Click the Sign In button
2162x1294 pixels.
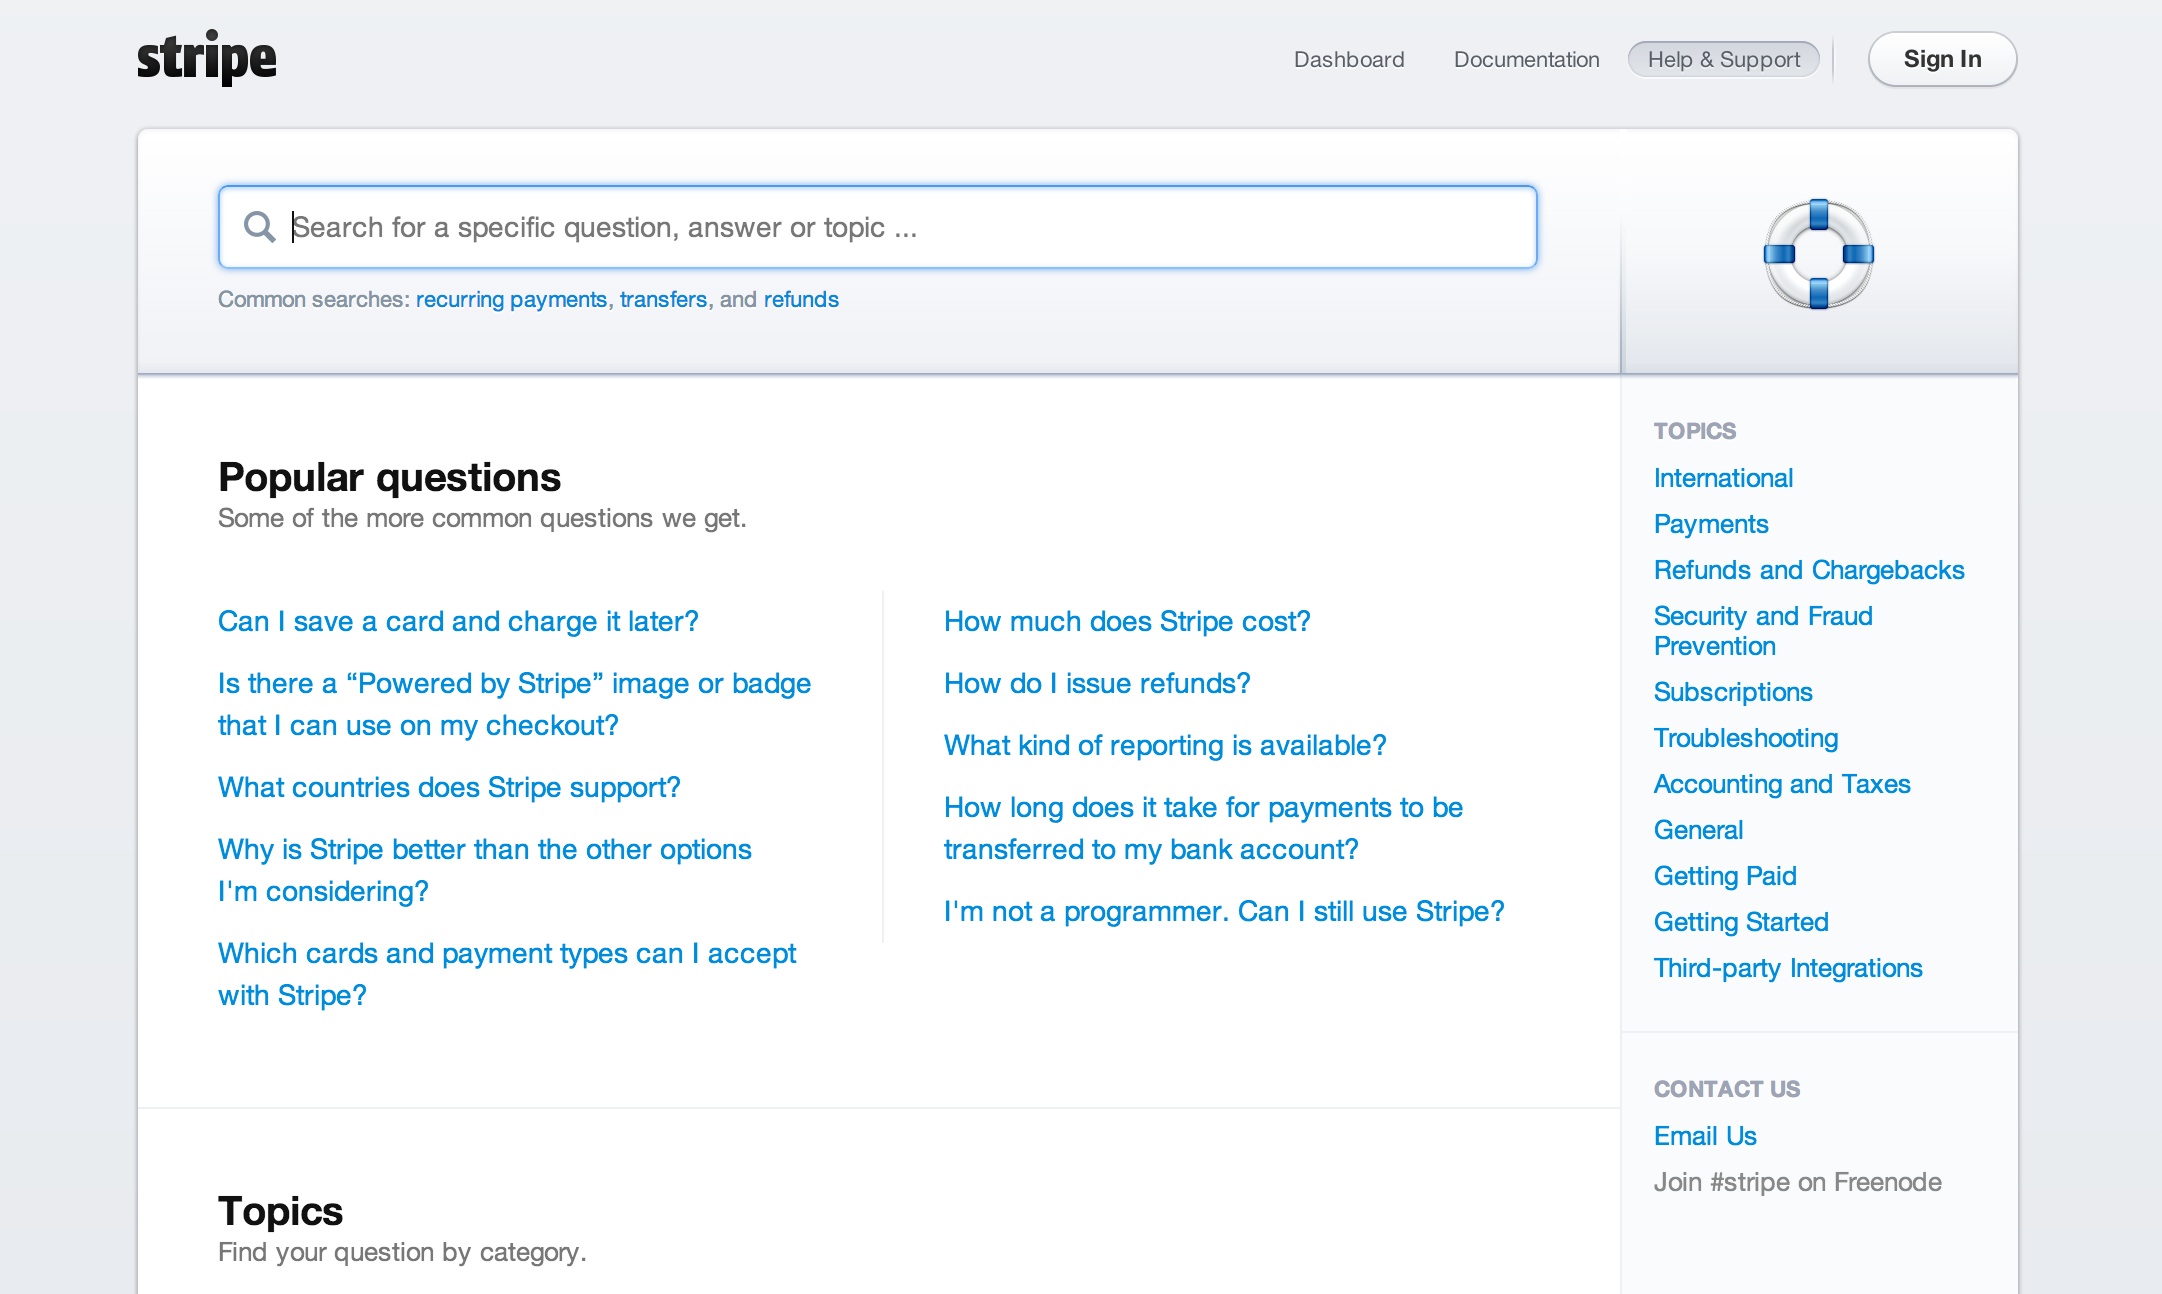[1942, 59]
